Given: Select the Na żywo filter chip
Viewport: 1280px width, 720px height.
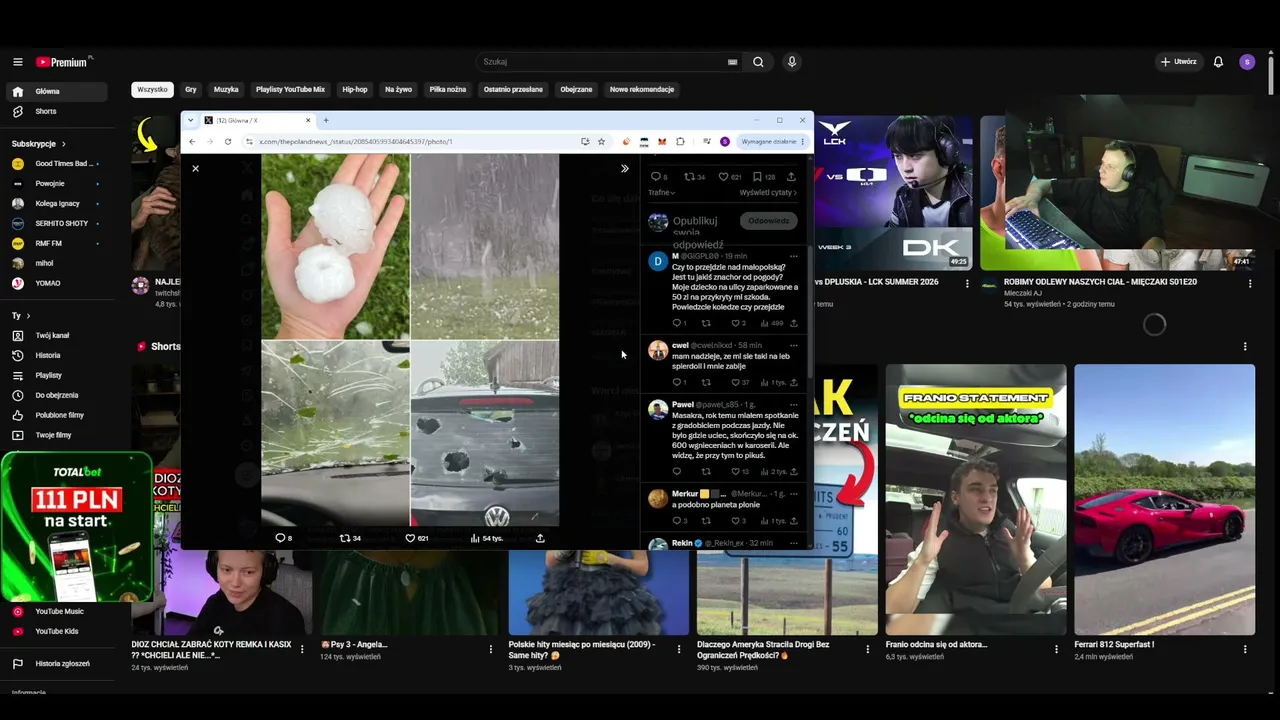Looking at the screenshot, I should (398, 90).
